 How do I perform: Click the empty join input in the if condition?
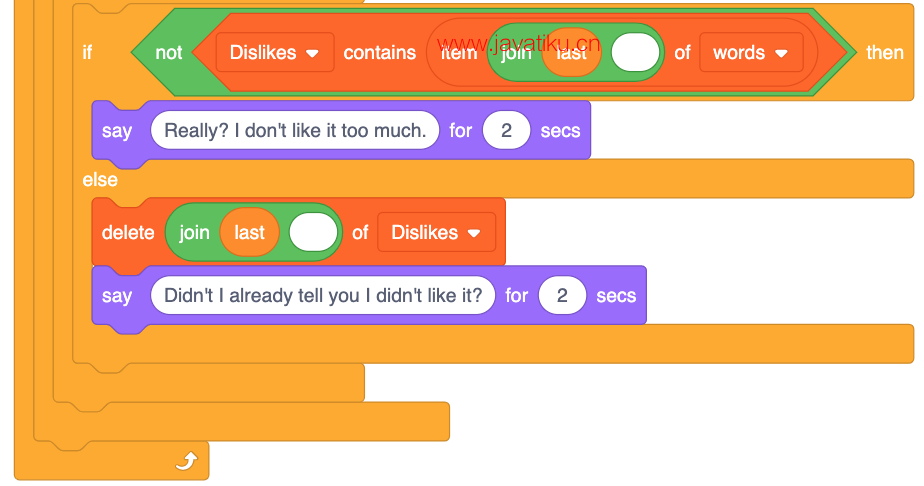tap(635, 52)
